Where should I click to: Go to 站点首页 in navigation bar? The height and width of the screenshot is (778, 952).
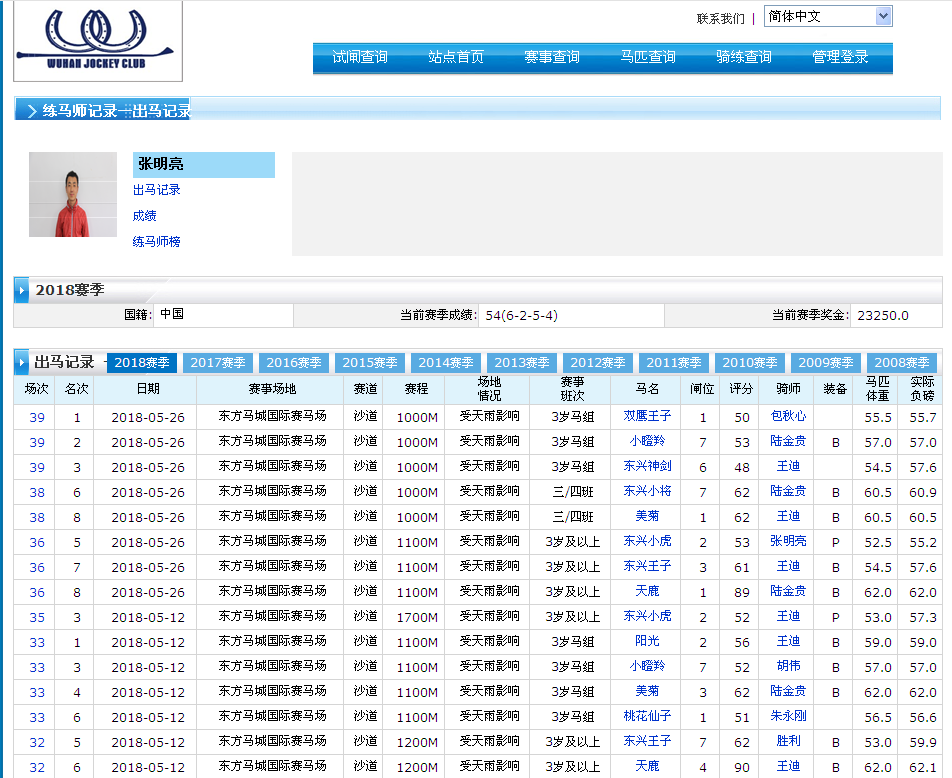tap(456, 57)
